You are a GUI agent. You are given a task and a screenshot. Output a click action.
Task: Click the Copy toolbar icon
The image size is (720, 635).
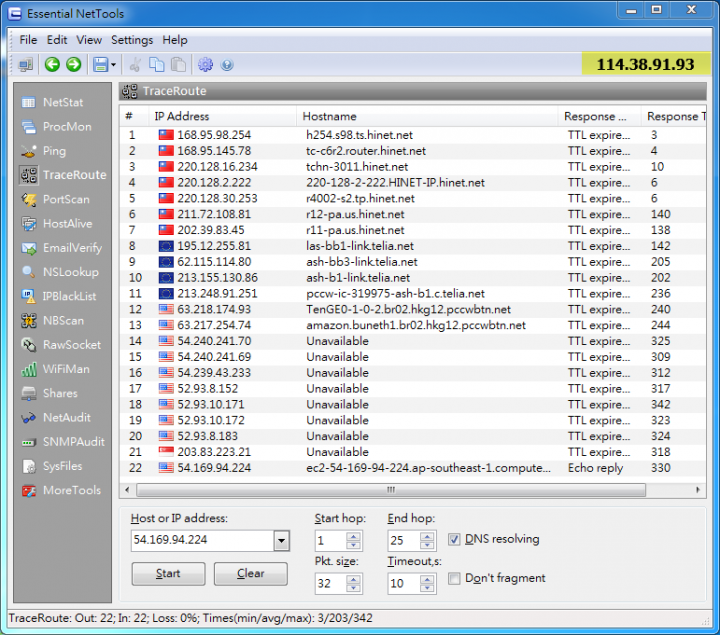(x=157, y=65)
